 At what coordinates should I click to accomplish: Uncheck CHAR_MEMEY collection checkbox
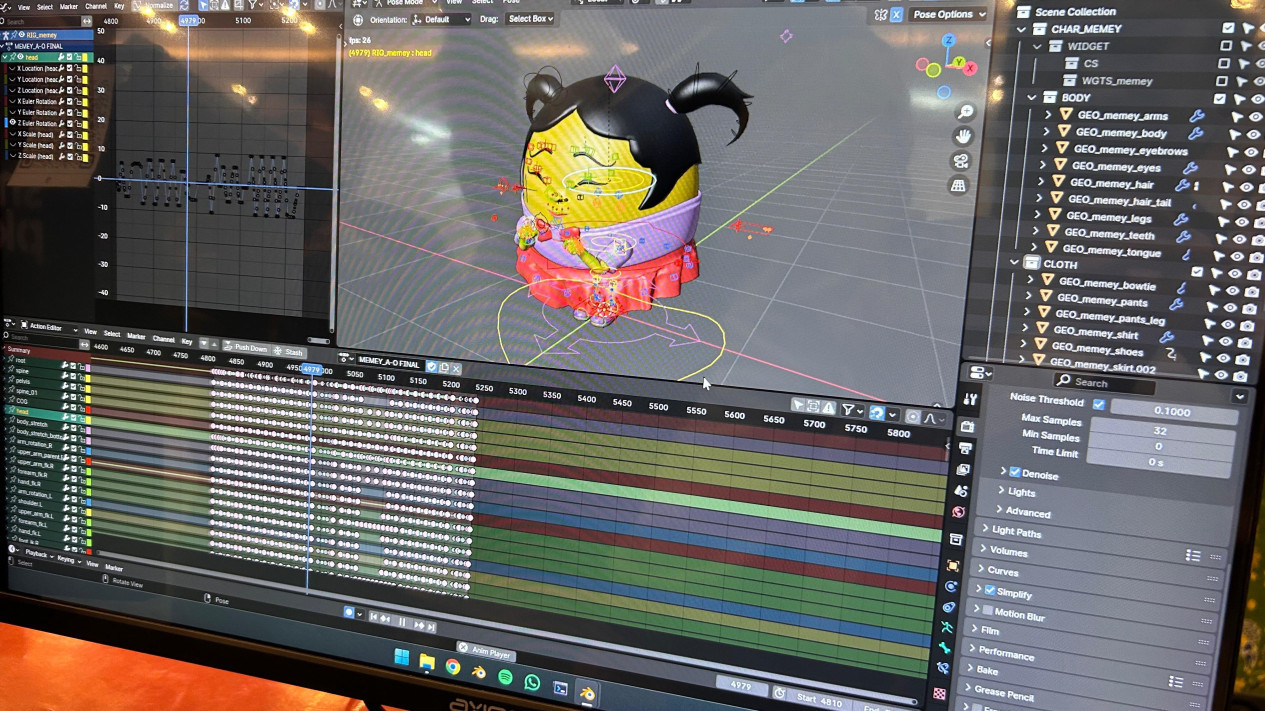click(1228, 28)
